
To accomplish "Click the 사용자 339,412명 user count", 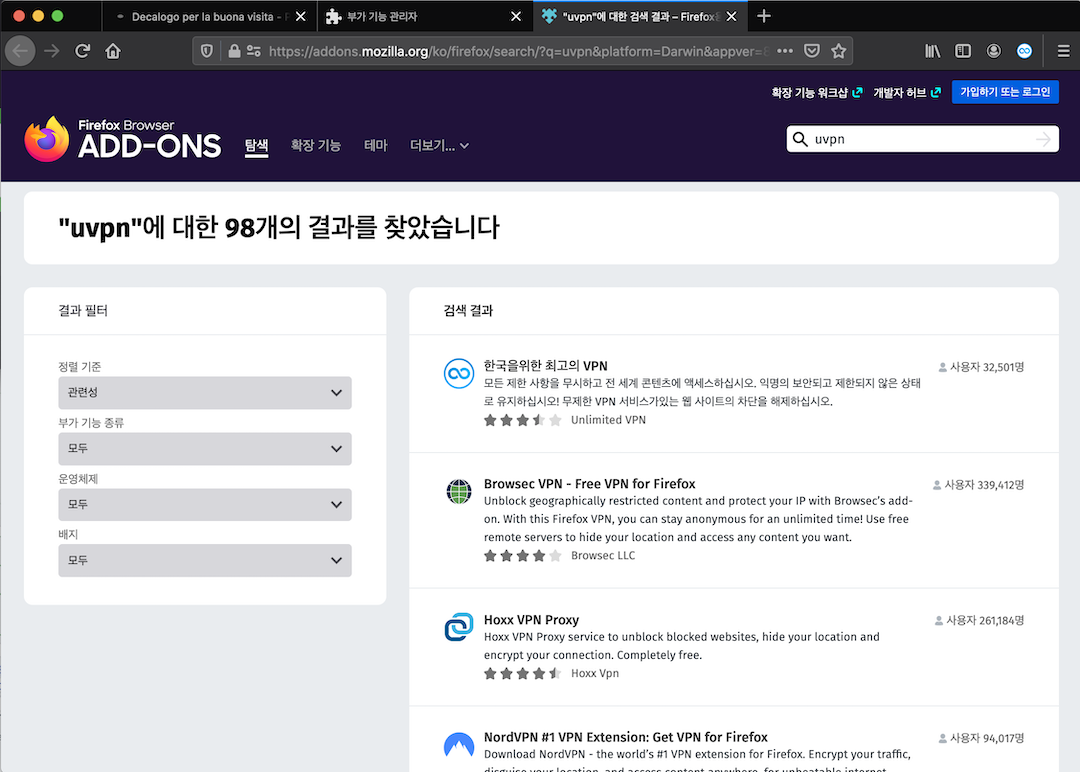I will click(979, 485).
